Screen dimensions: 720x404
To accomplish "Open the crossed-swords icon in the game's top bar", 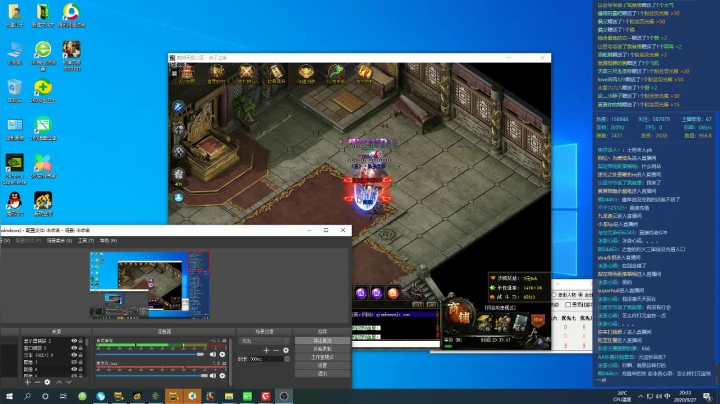I will pyautogui.click(x=246, y=73).
